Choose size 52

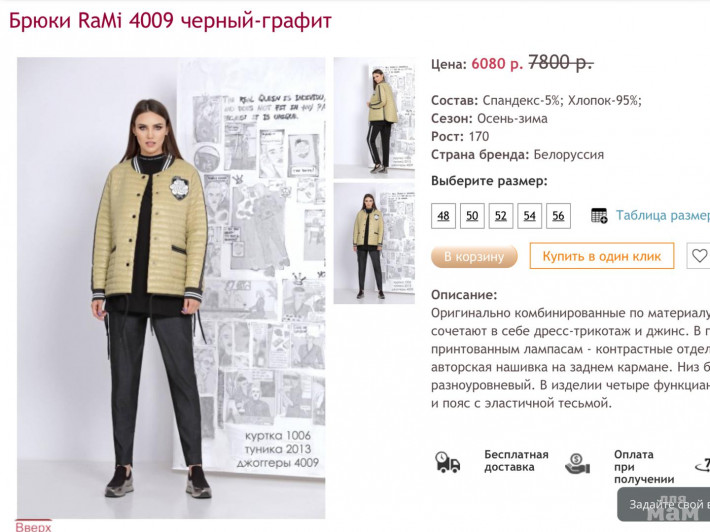click(501, 216)
